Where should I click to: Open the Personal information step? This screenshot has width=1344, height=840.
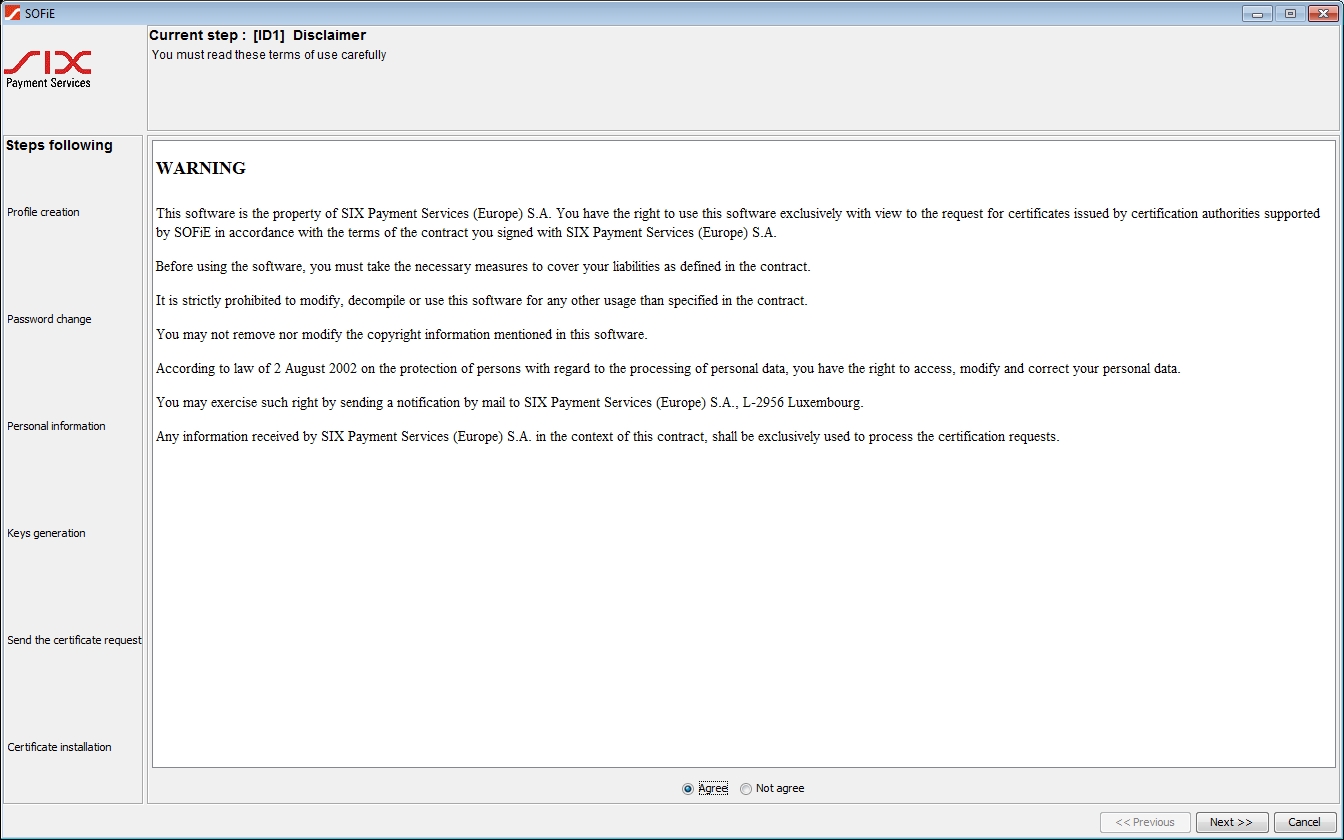click(x=56, y=426)
